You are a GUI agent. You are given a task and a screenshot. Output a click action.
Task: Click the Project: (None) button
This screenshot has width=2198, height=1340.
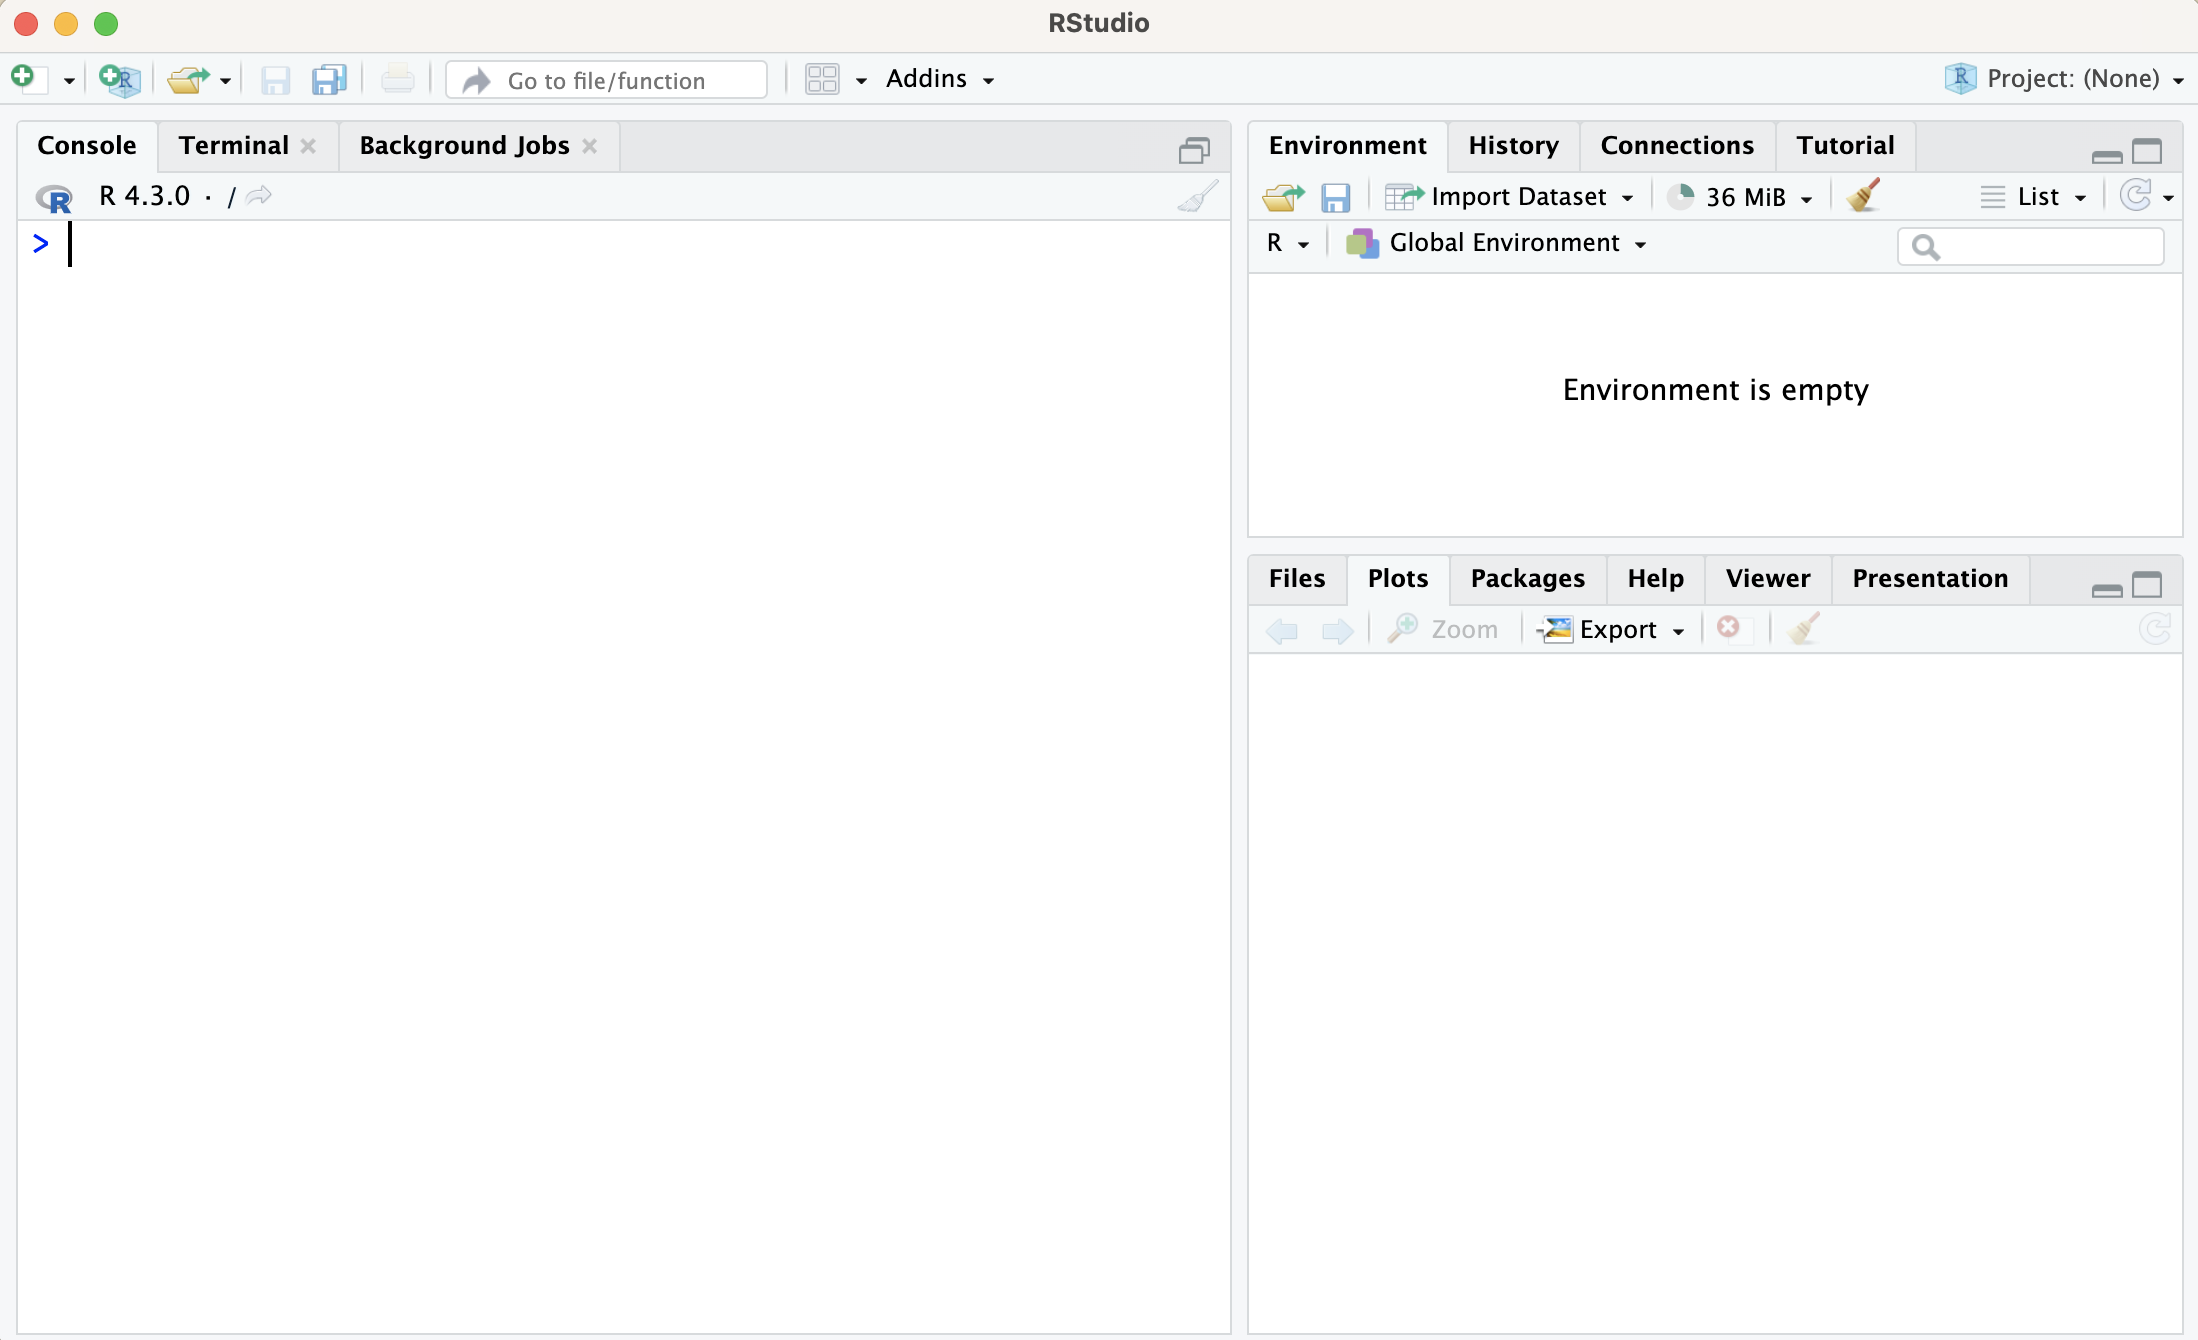coord(2071,79)
